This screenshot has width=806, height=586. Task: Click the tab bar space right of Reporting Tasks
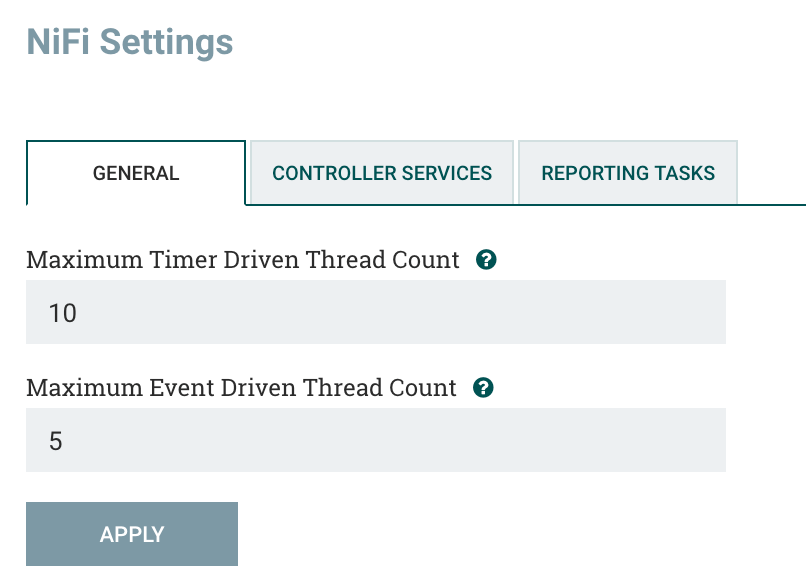pos(772,180)
